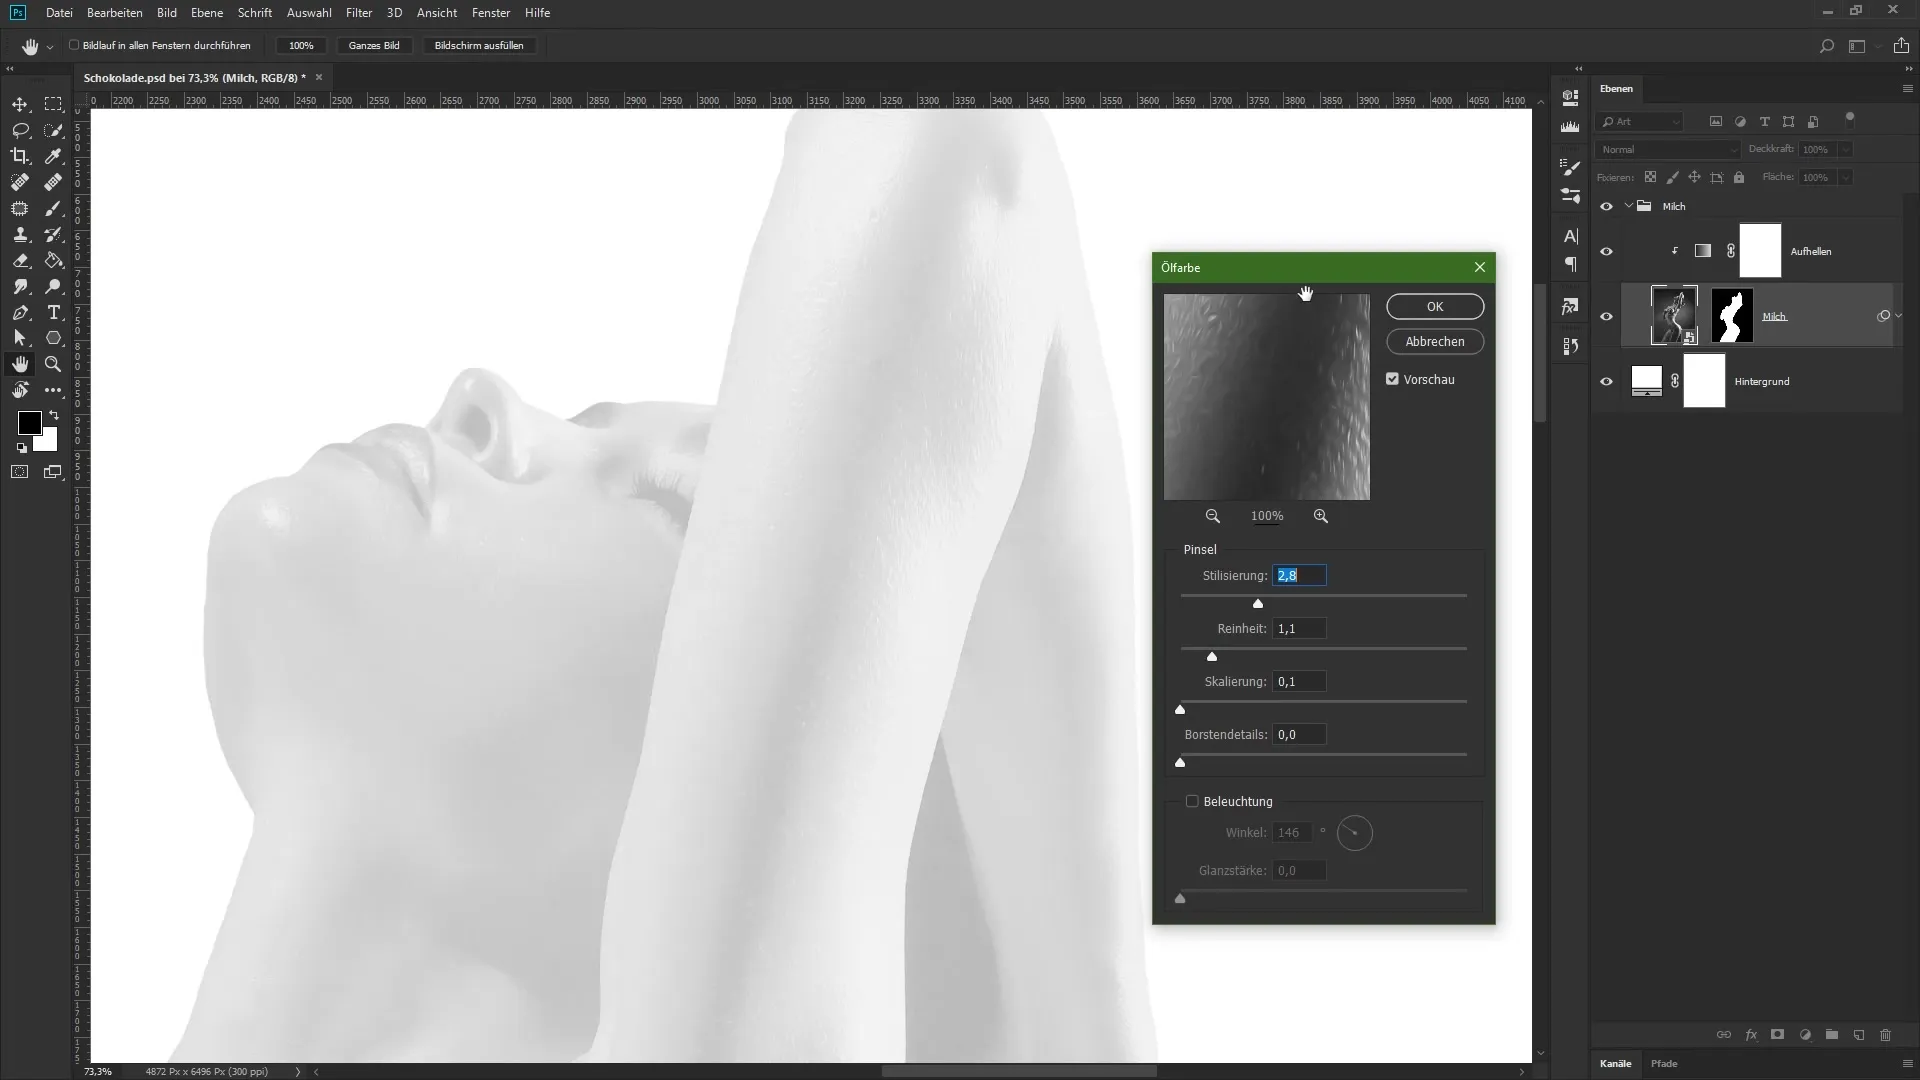Hide the Aufhellen layer eye
The width and height of the screenshot is (1920, 1080).
pyautogui.click(x=1606, y=251)
